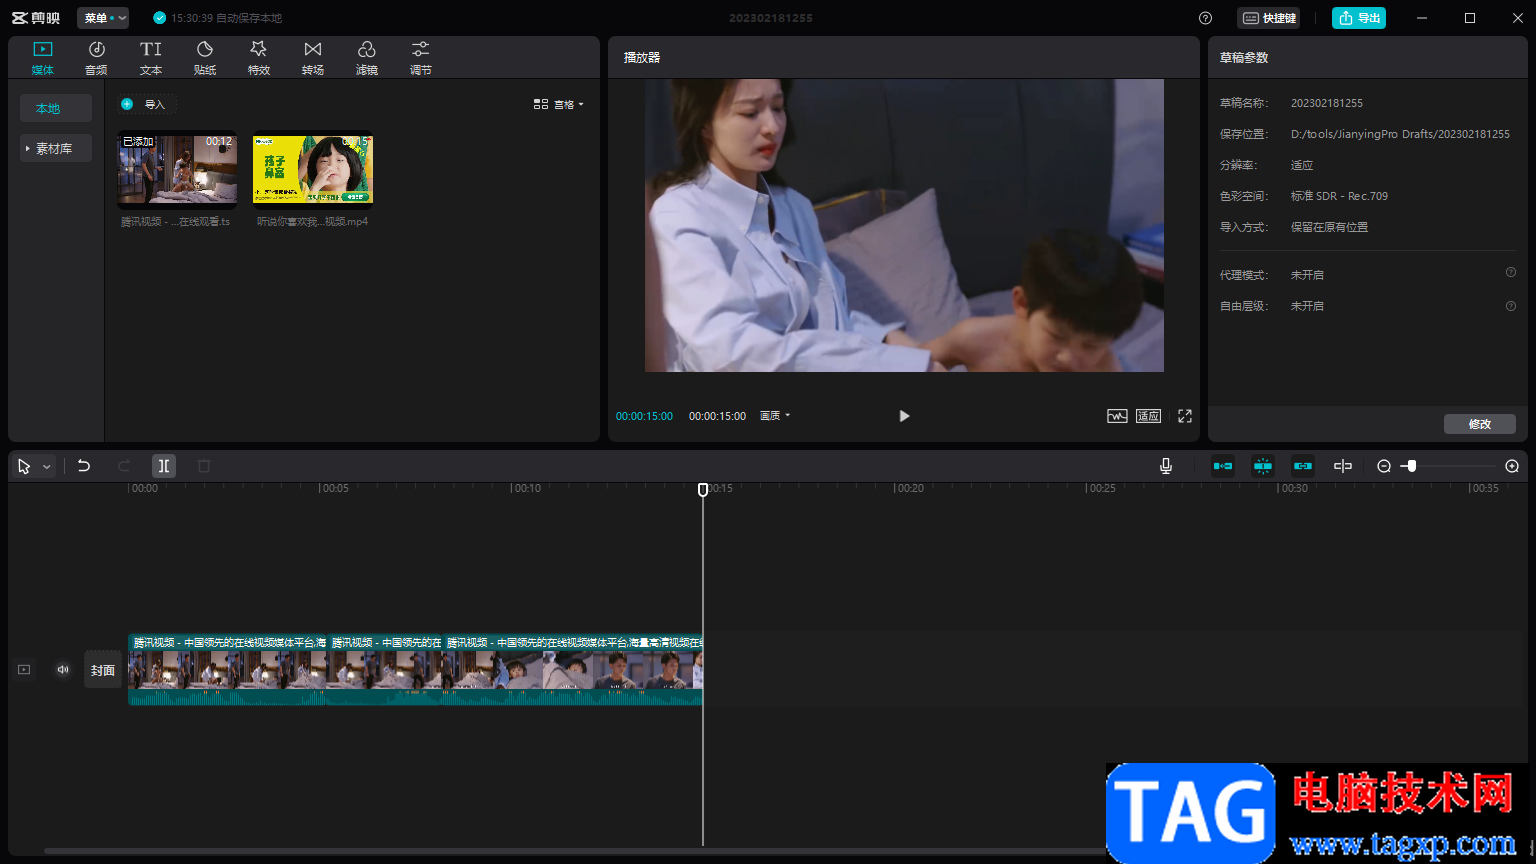Toggle the preview axis icon
The height and width of the screenshot is (864, 1536).
coord(1343,466)
